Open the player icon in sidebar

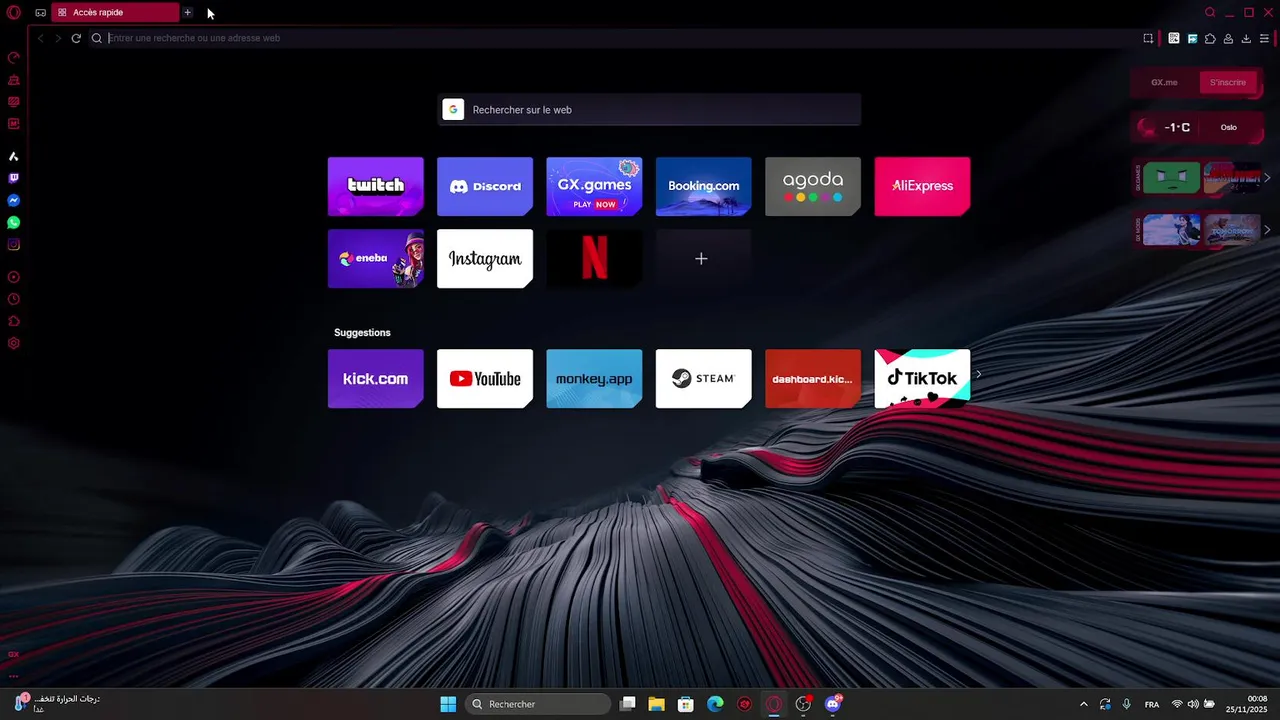14,277
